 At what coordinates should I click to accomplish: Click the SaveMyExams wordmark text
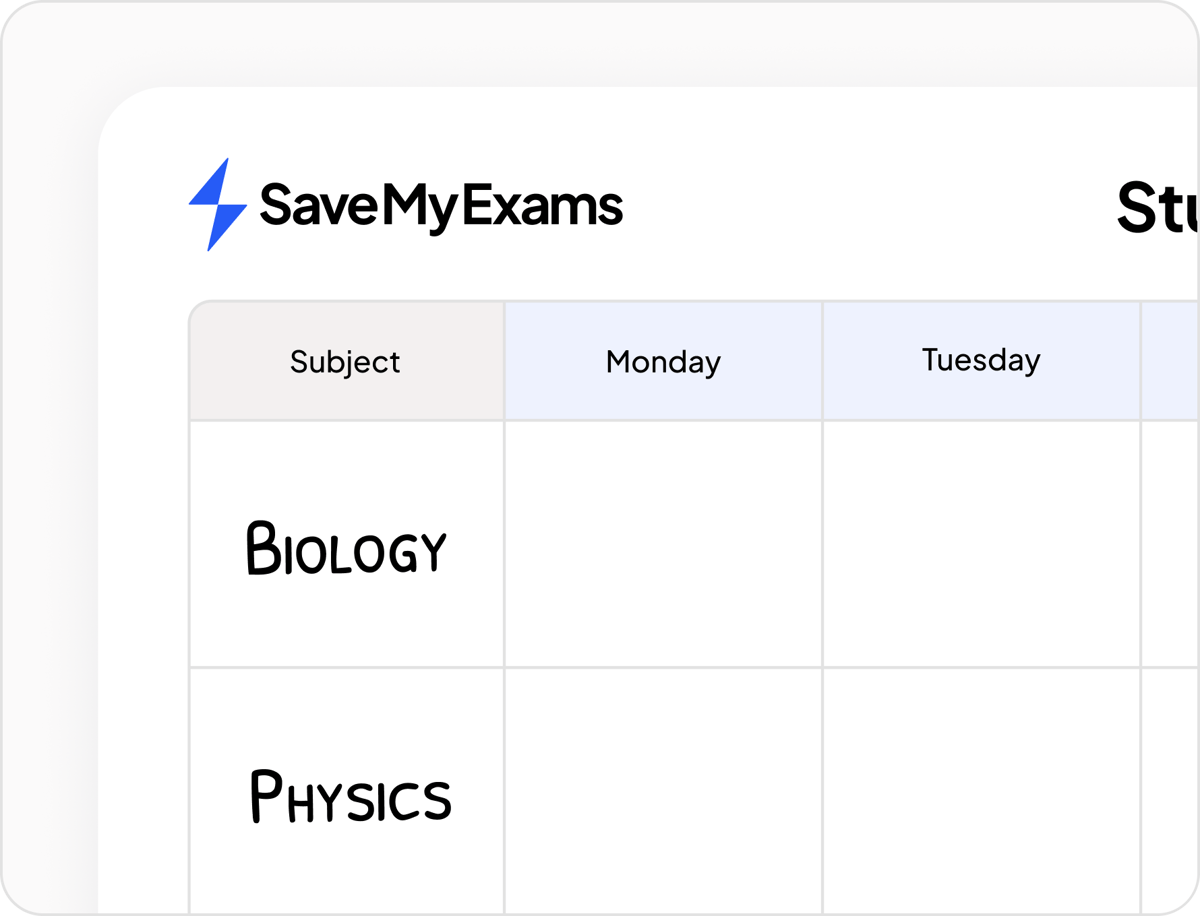[x=441, y=205]
